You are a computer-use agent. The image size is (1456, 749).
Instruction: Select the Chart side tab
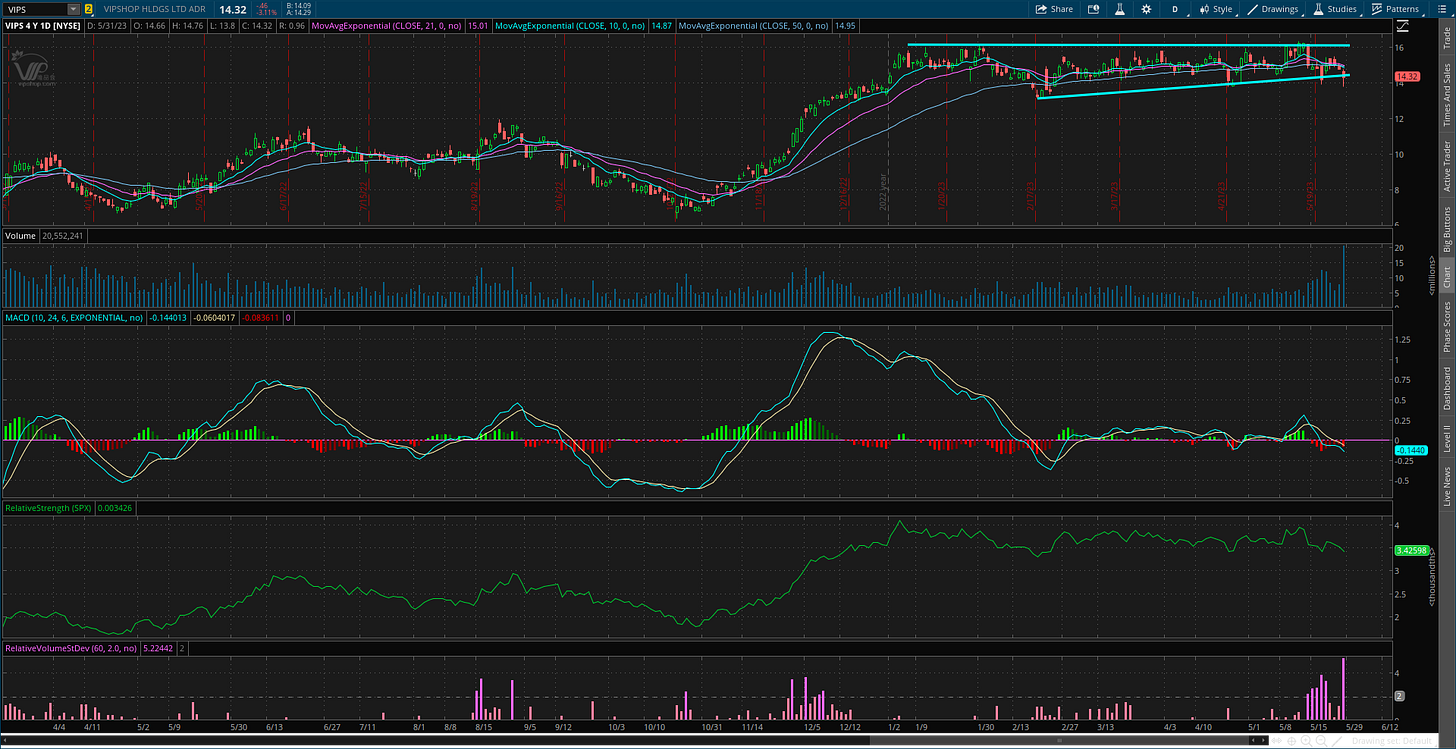point(1447,278)
